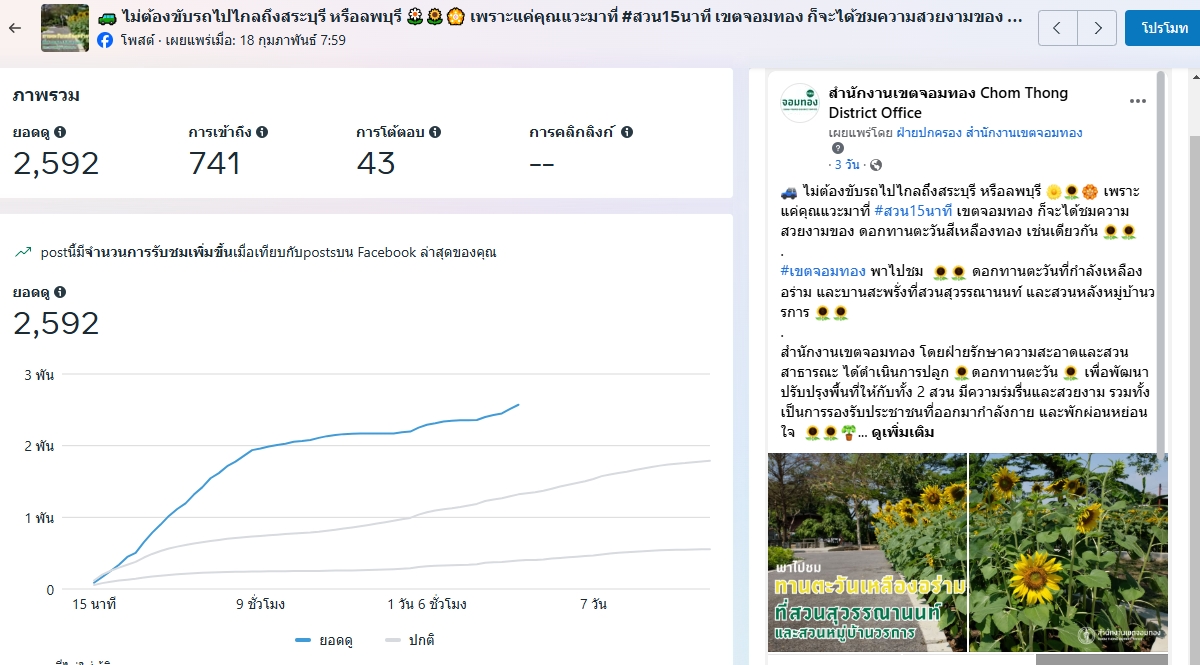Open ฝ่ายปกครอง สำนักงานเขตจอมทอง publisher link

coord(989,133)
